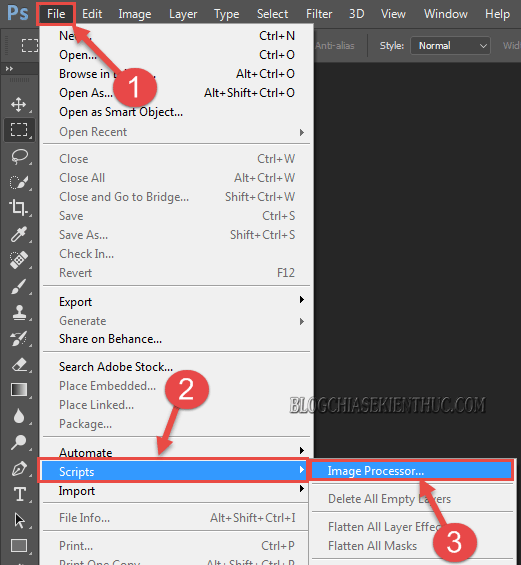521x565 pixels.
Task: Click Place Linked... menu entry
Action: [x=177, y=405]
